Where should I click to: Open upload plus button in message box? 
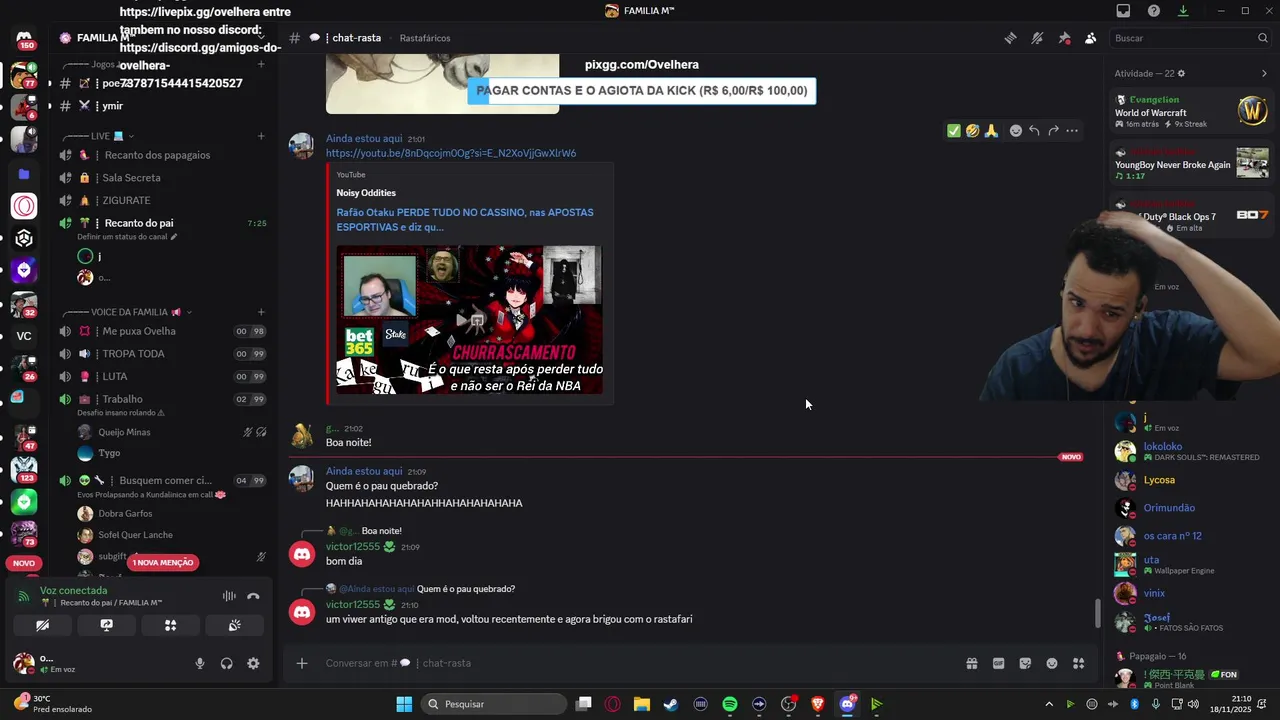(302, 663)
